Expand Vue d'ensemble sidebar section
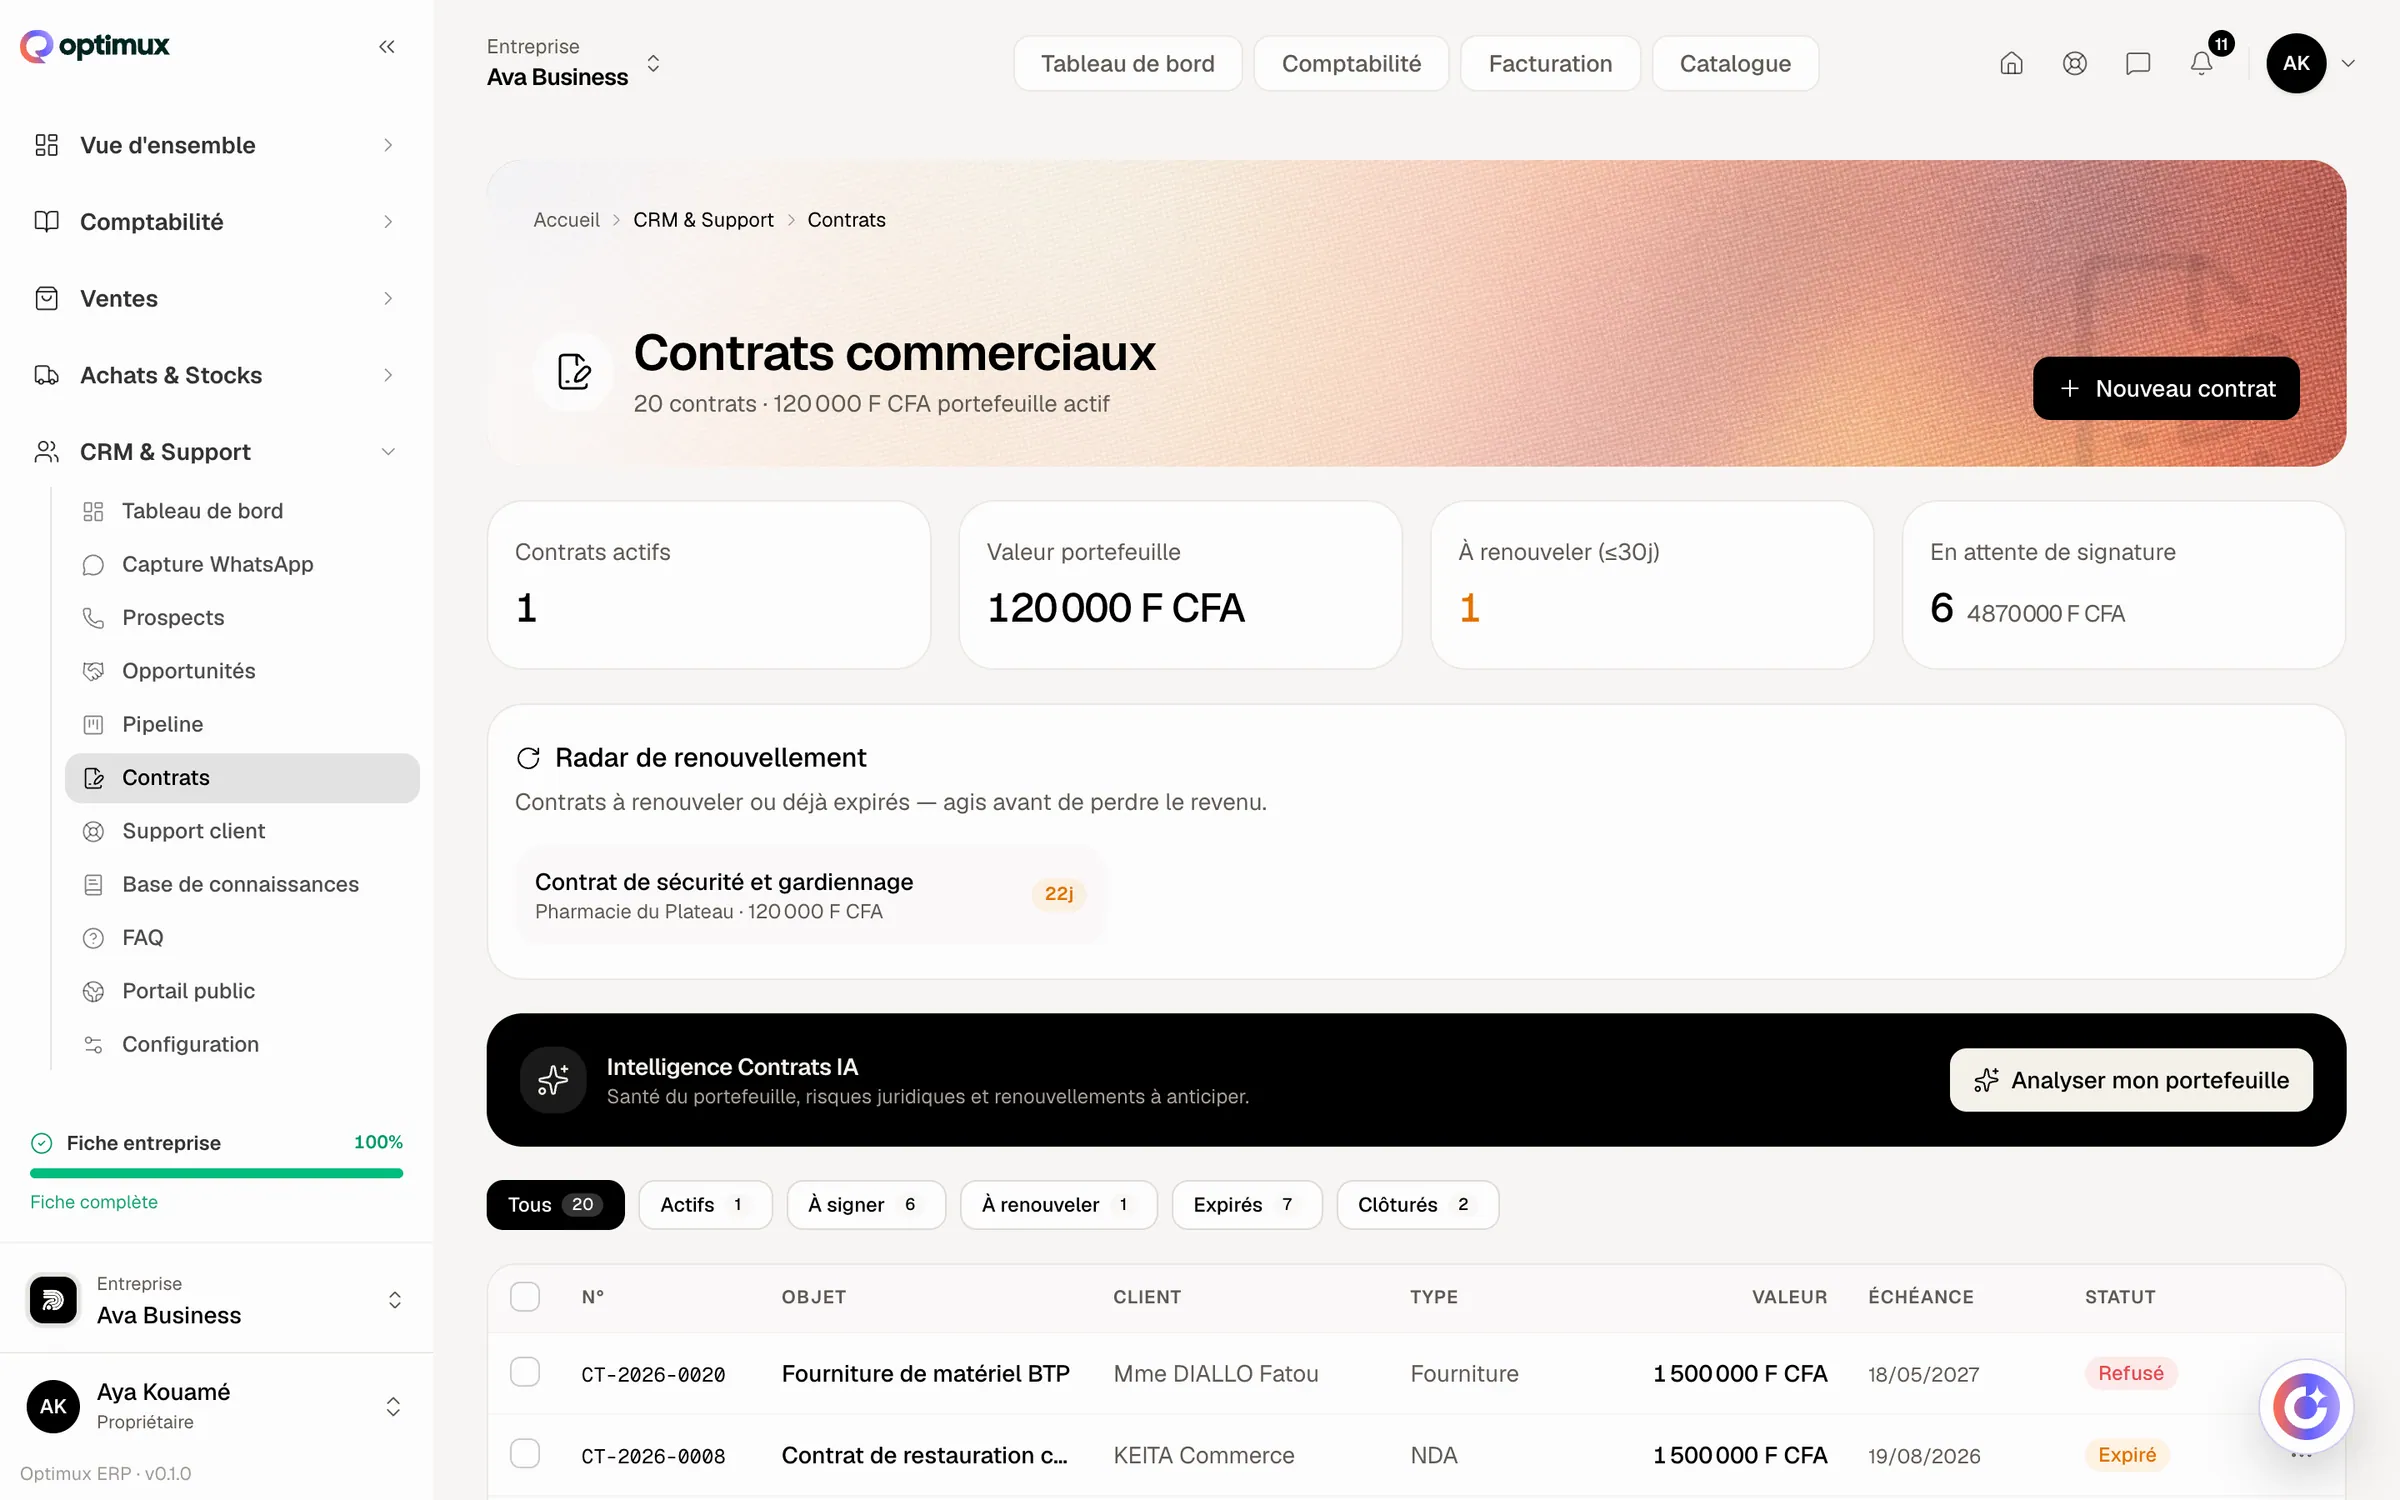Viewport: 2400px width, 1500px height. (x=216, y=145)
